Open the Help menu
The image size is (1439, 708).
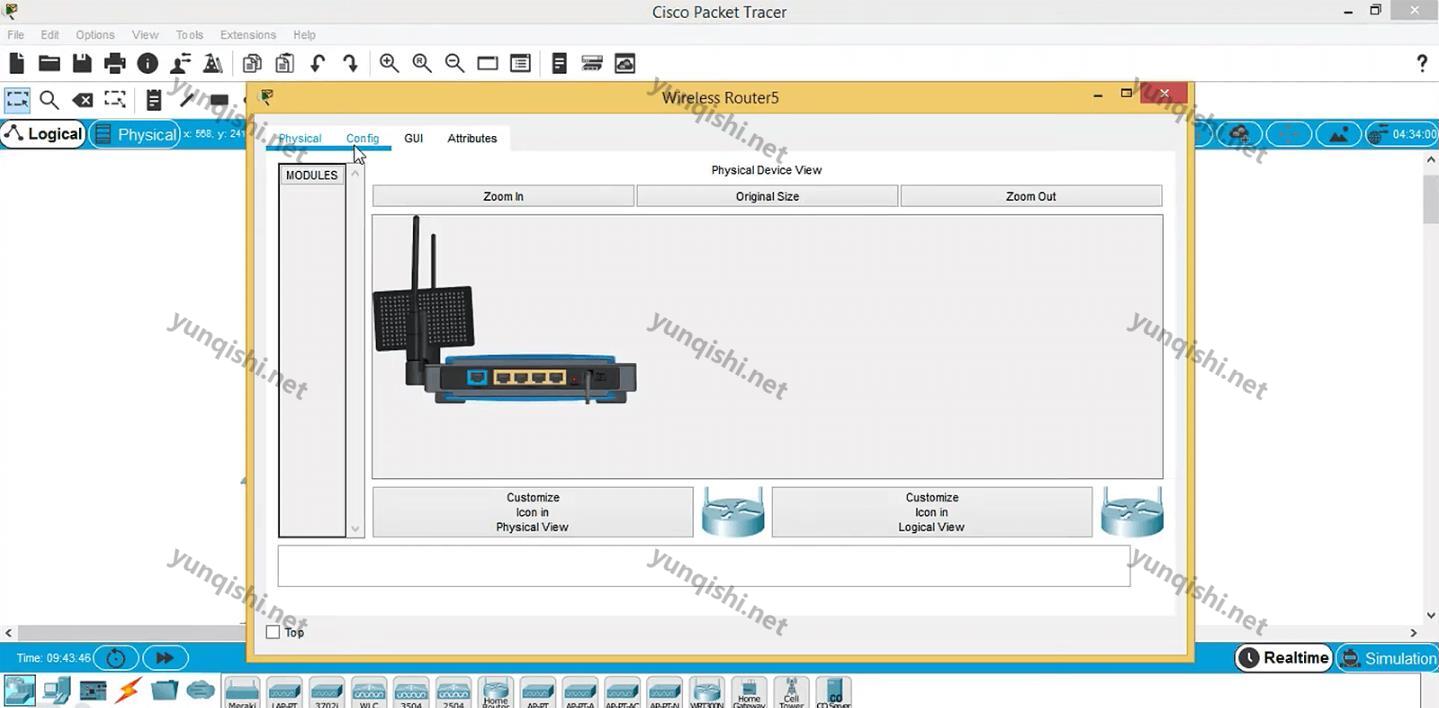[304, 34]
